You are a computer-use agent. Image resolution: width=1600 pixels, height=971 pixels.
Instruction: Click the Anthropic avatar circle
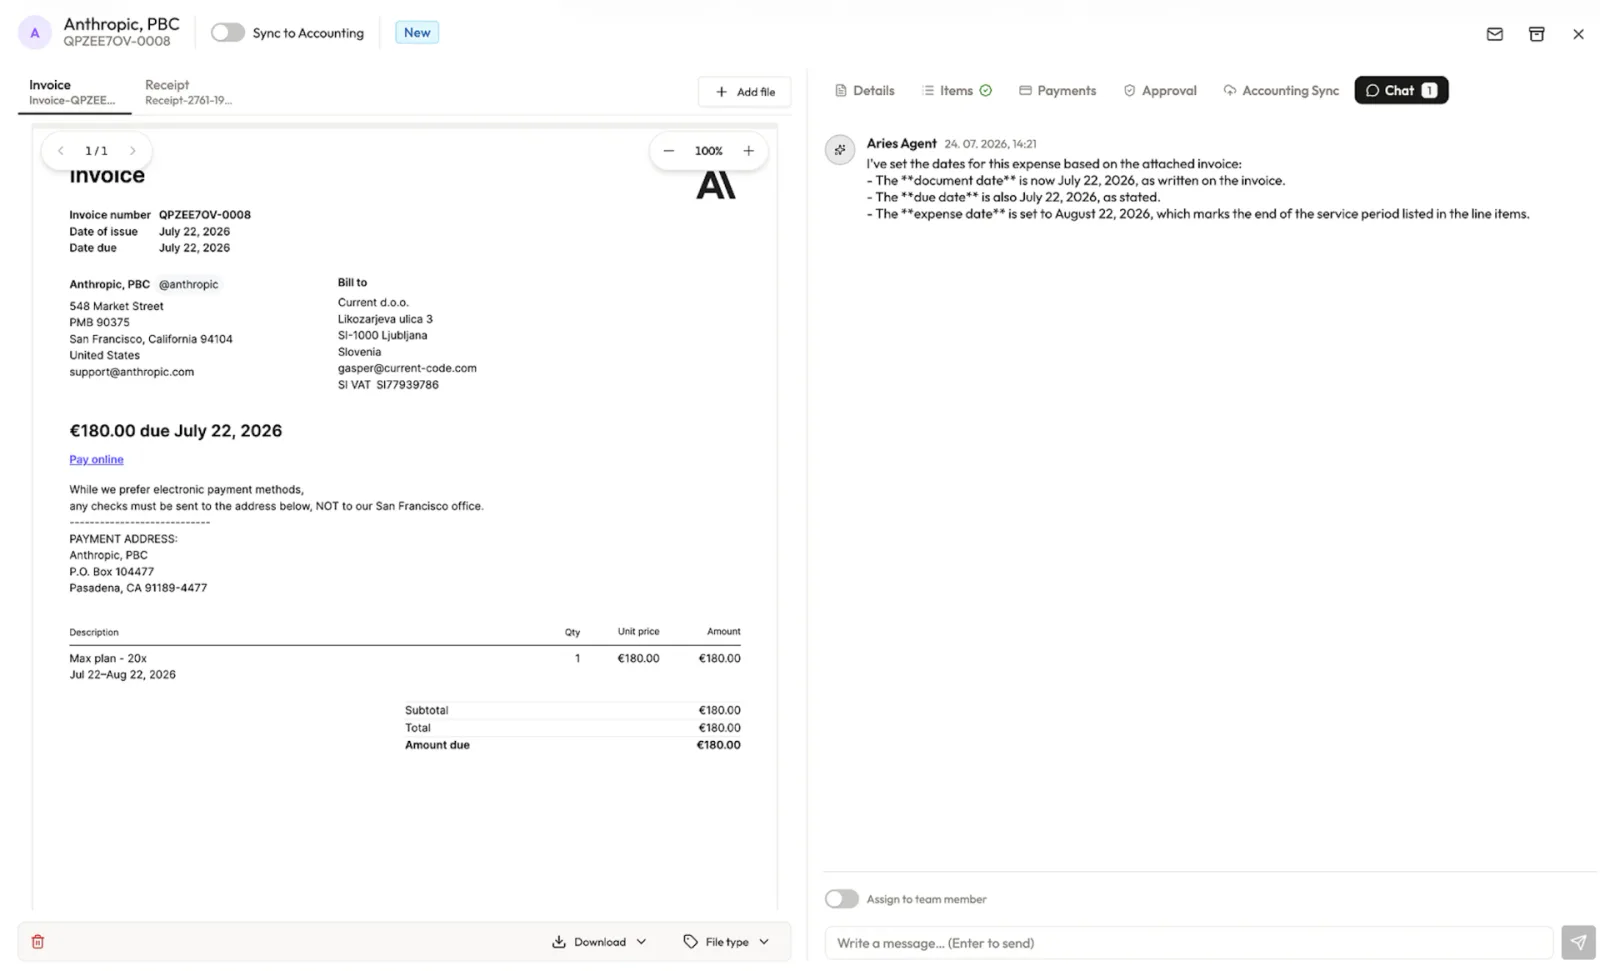(35, 33)
